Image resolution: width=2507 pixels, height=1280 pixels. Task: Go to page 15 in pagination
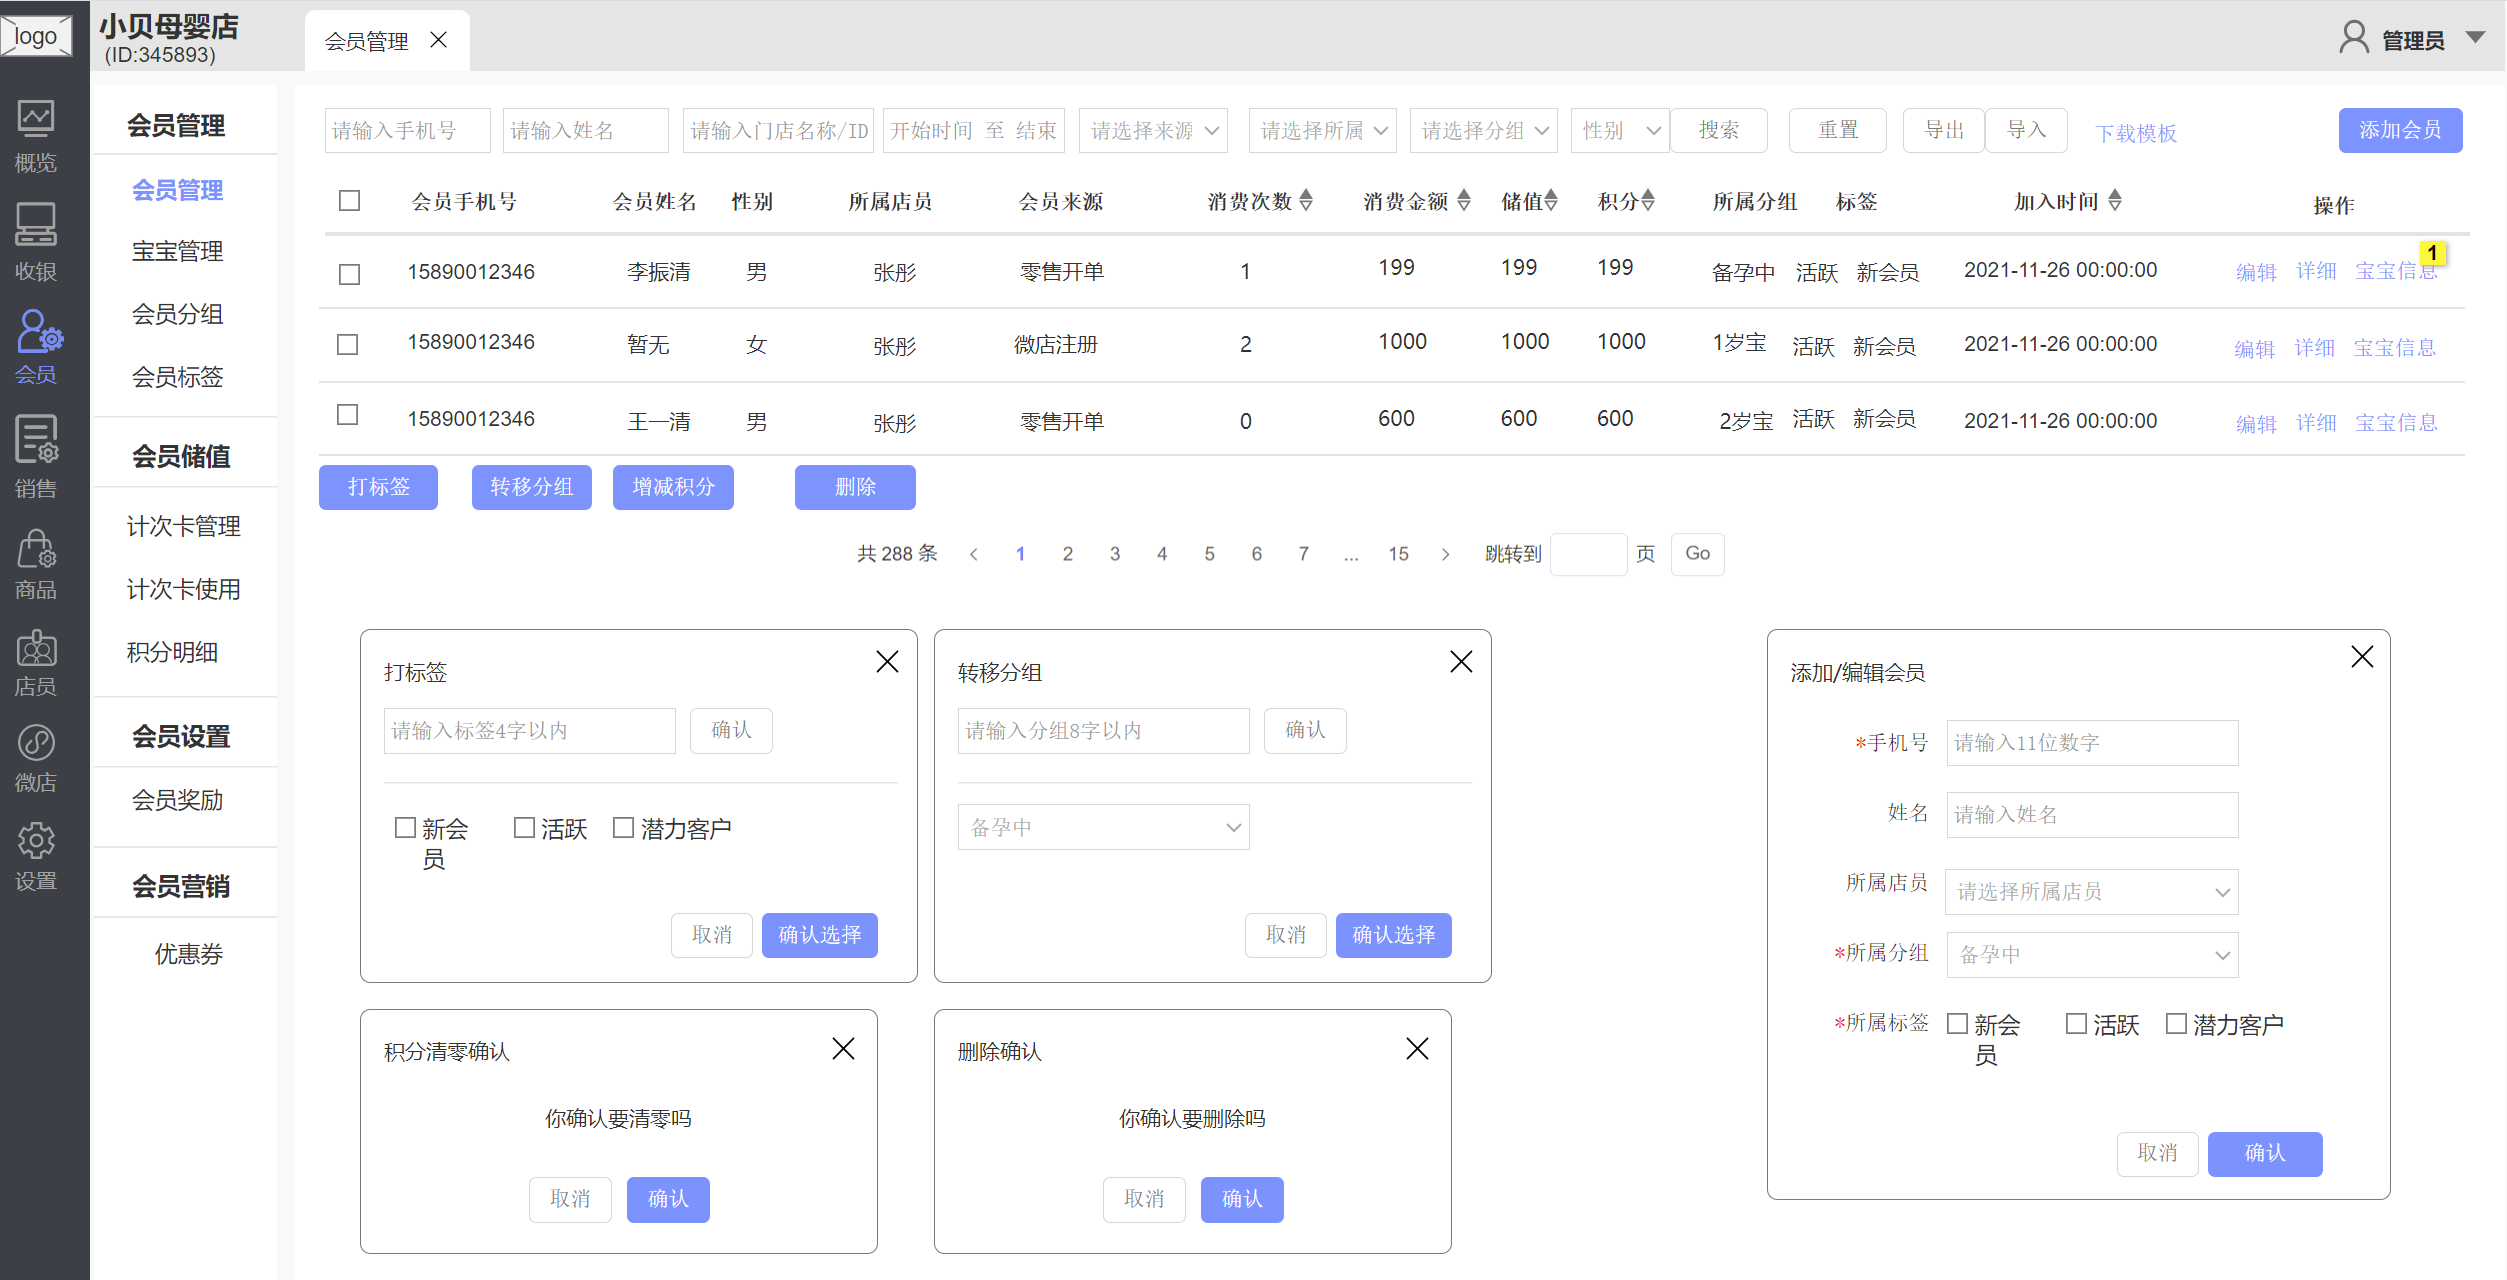1398,554
